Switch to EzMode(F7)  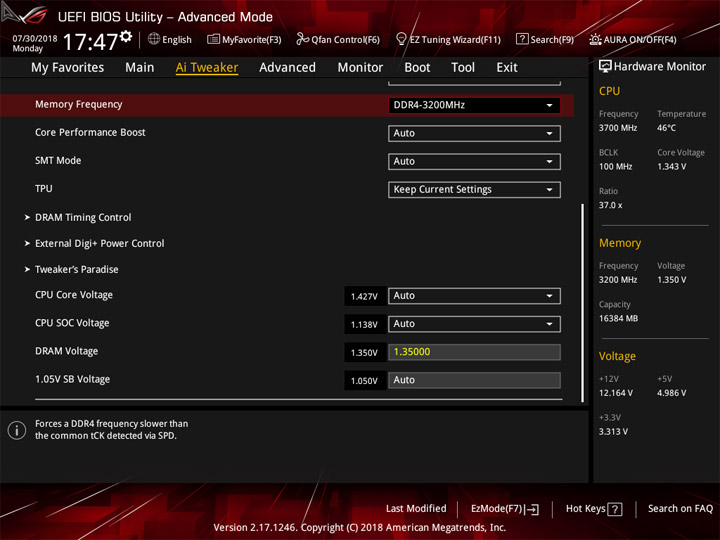(x=505, y=509)
